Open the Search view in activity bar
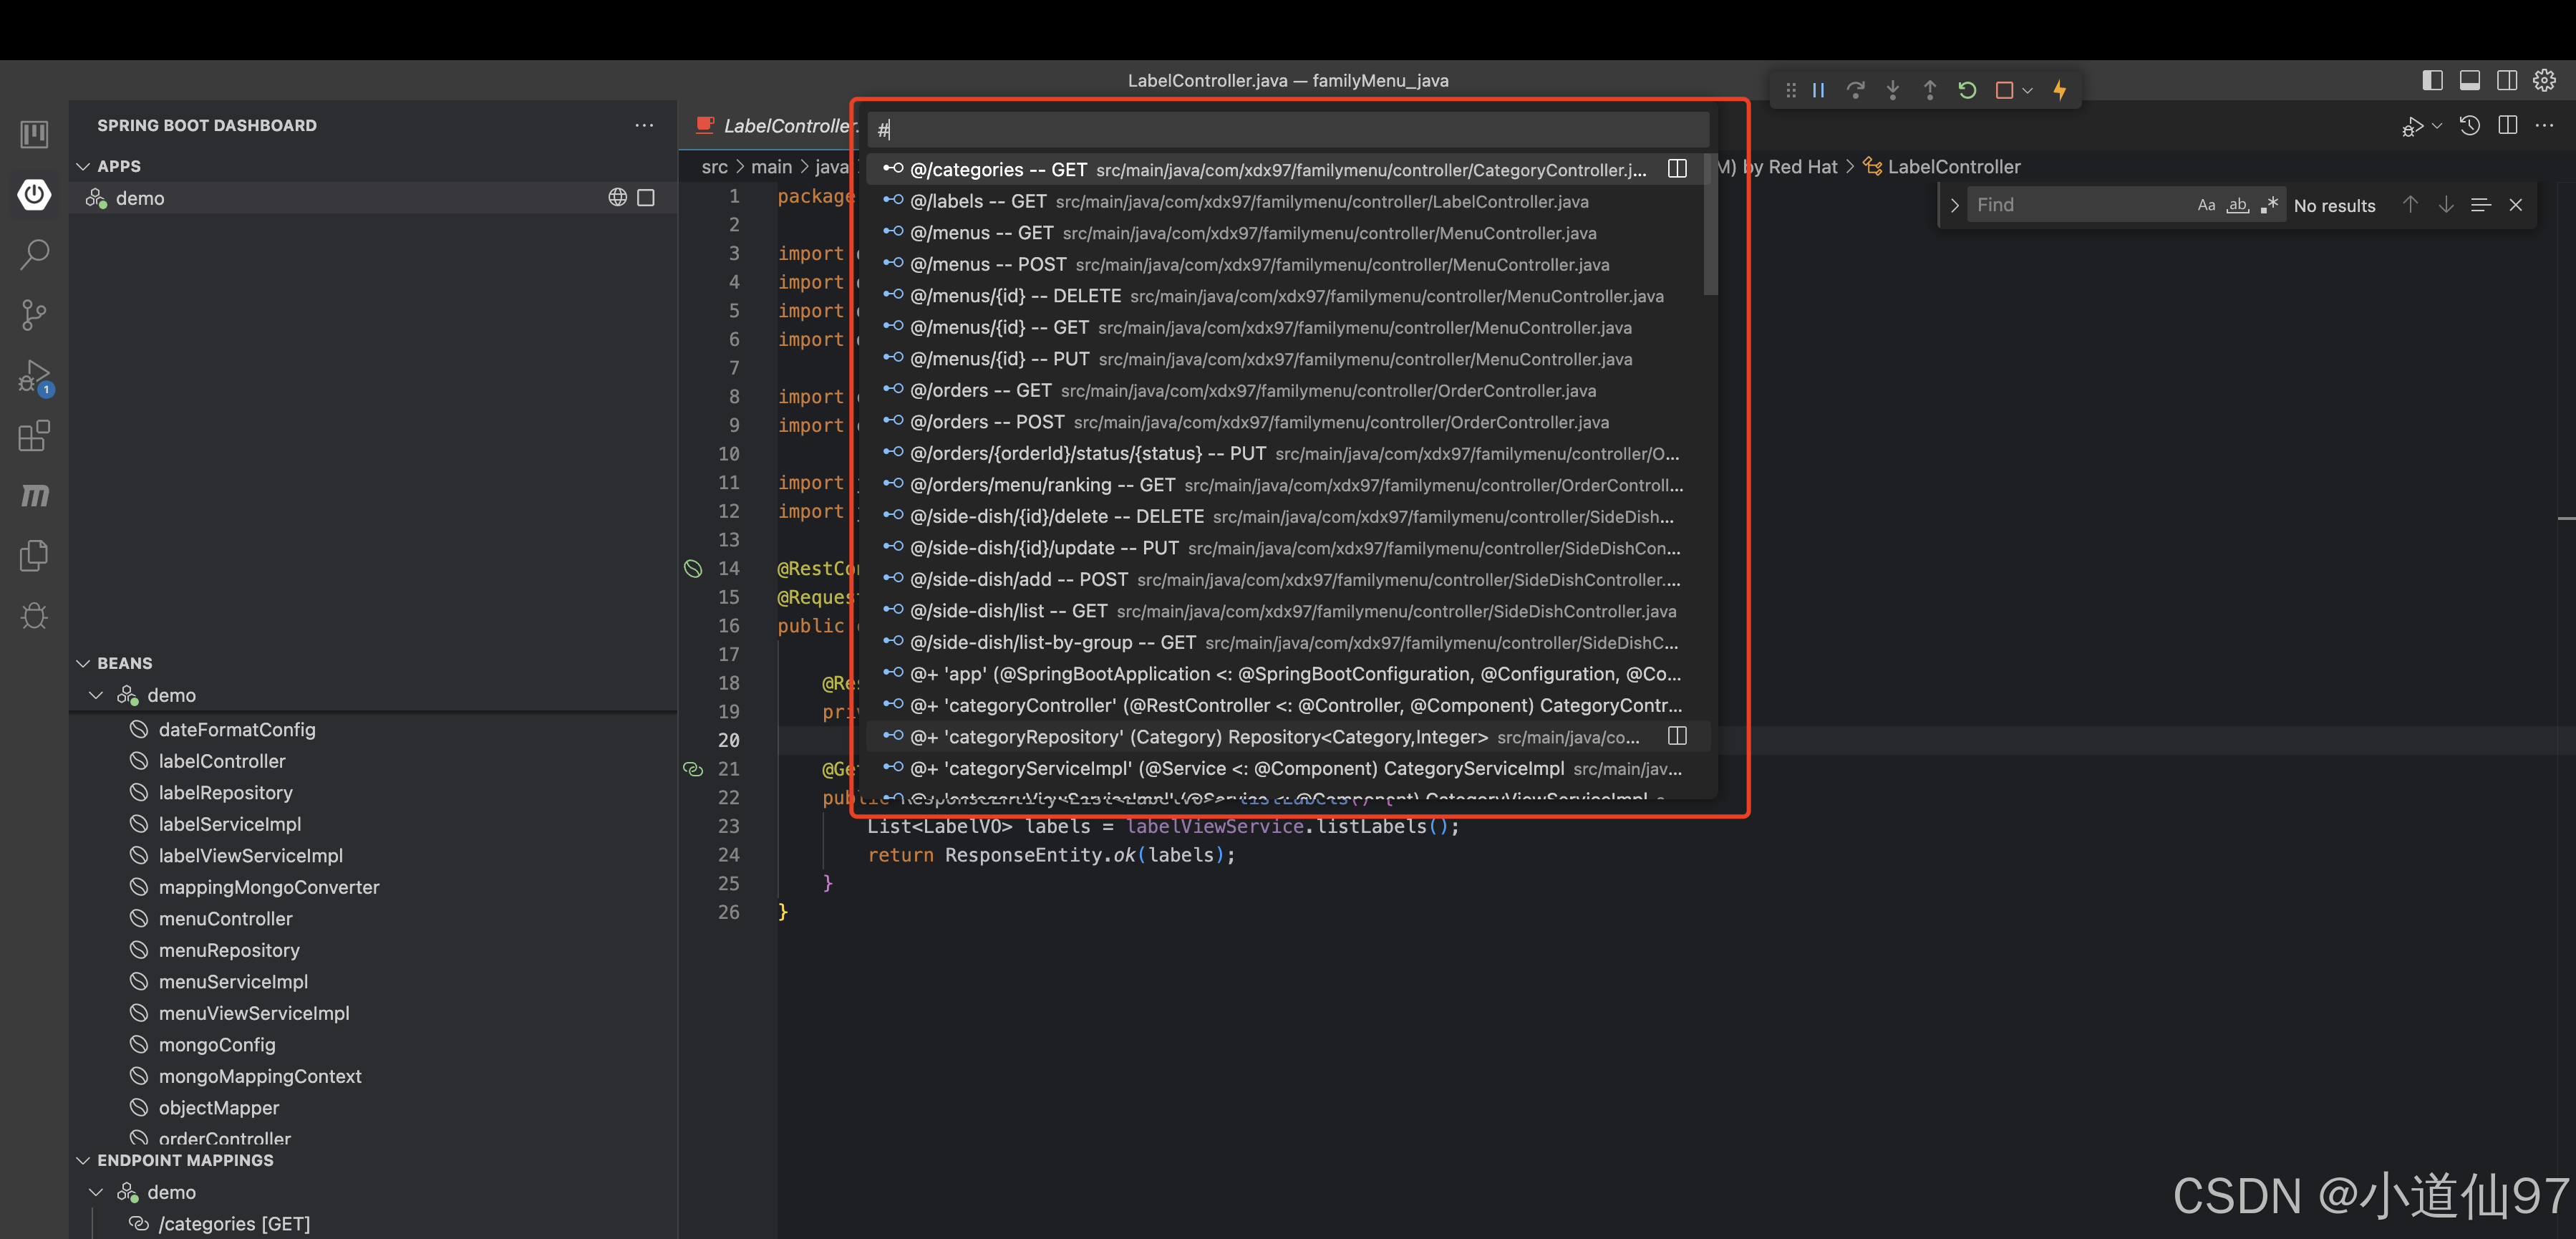This screenshot has height=1239, width=2576. (x=34, y=254)
